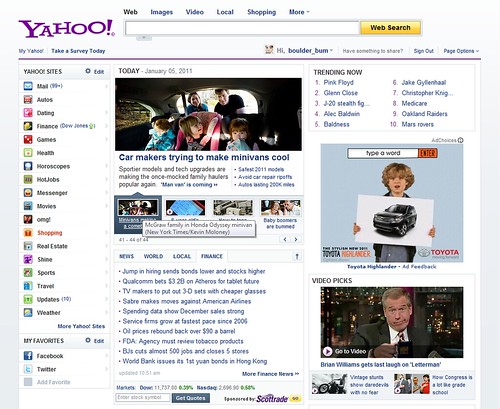Open the WORLD news tab
The image size is (500, 409).
(x=153, y=256)
